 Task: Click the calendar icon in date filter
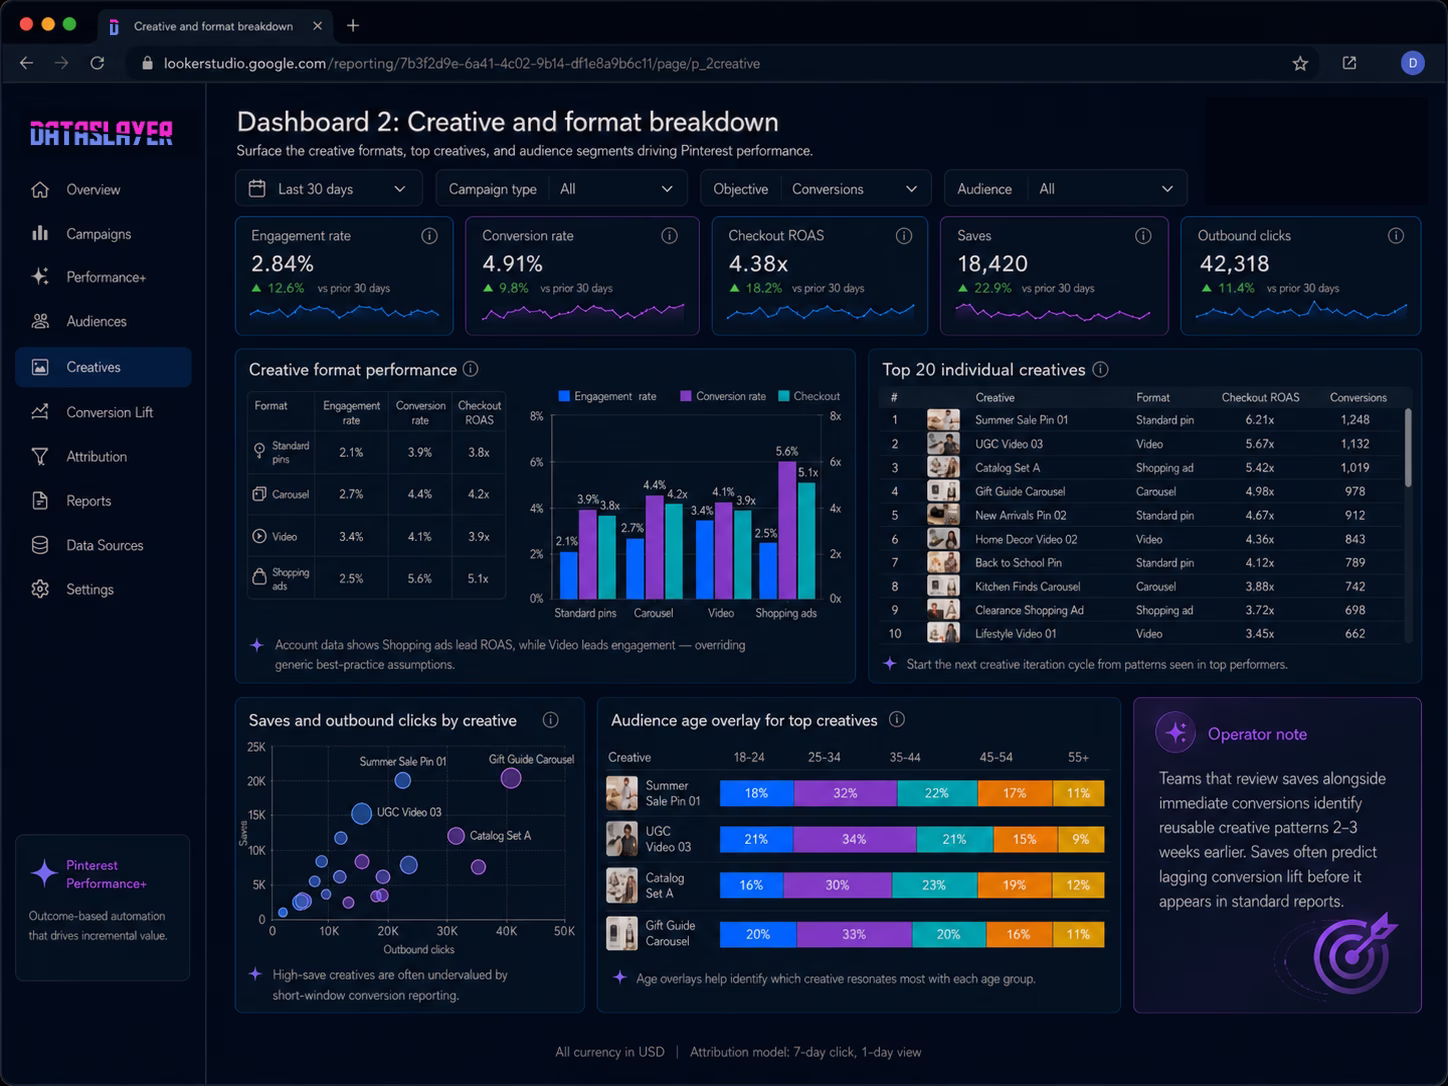coord(257,188)
